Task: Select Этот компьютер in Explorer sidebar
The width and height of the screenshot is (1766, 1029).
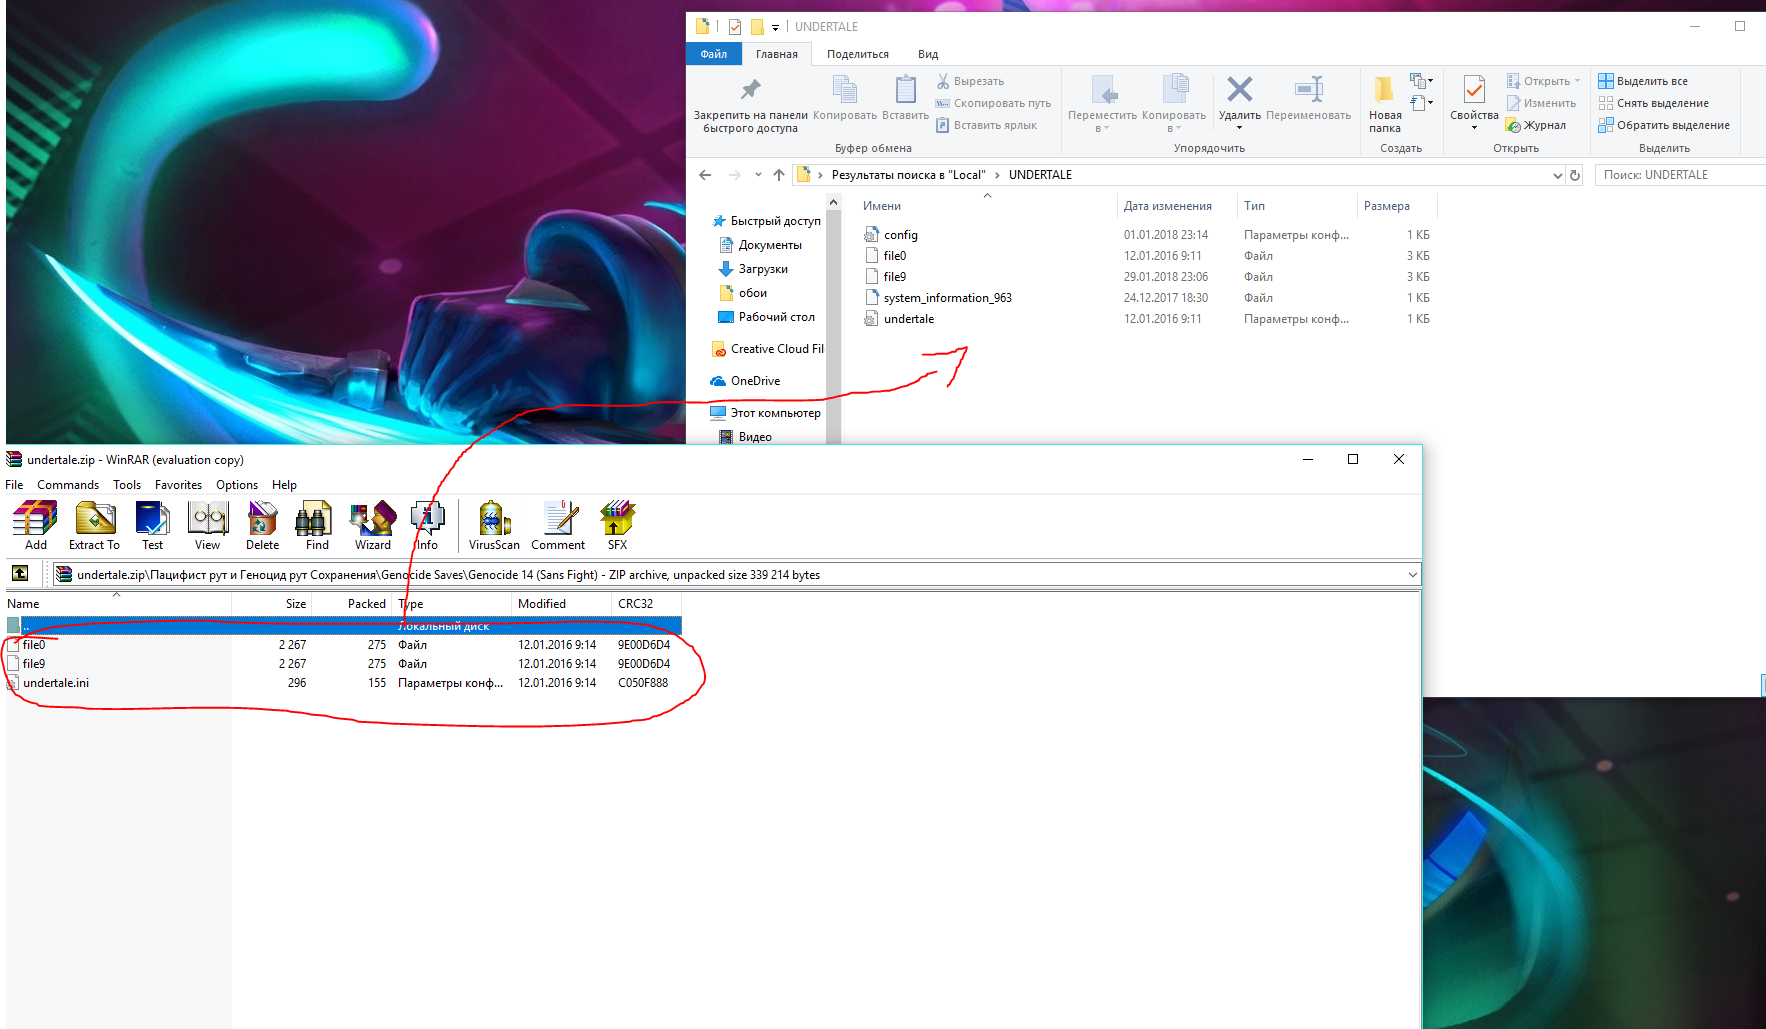Action: point(765,413)
